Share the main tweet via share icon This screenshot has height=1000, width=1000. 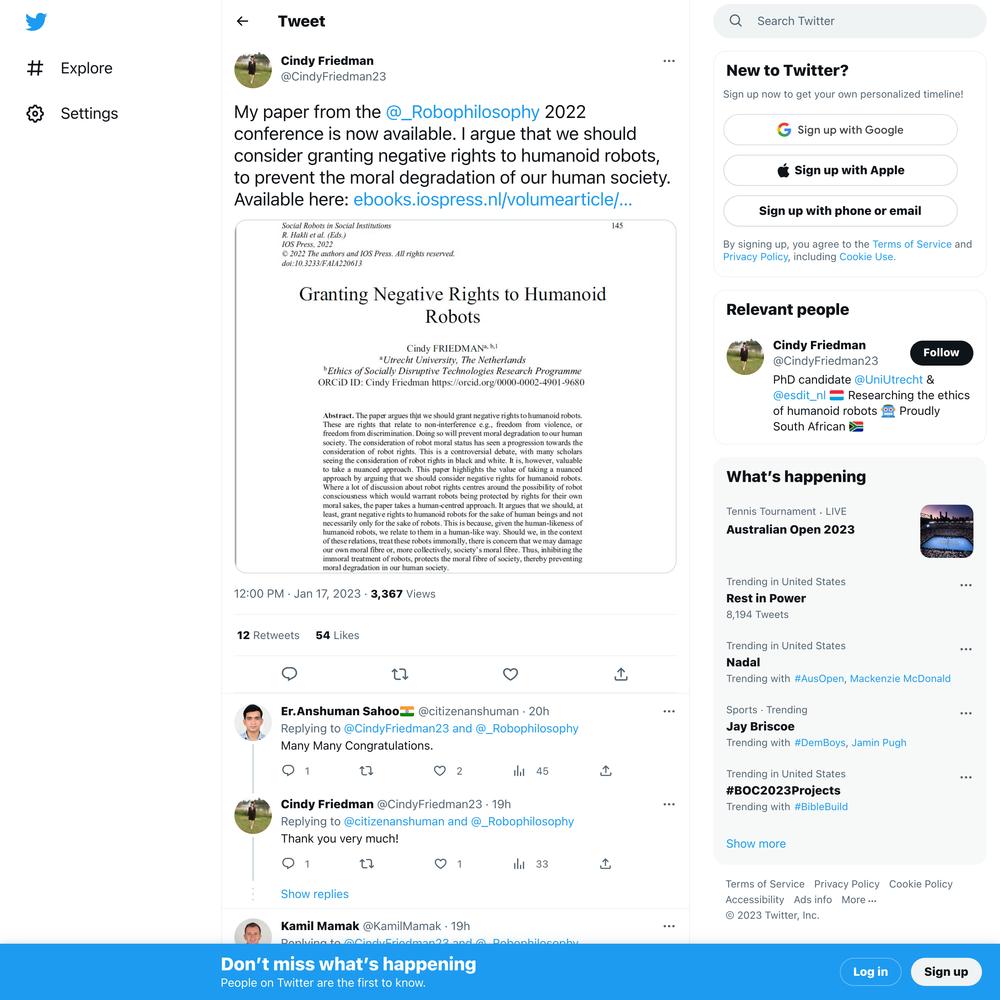click(x=621, y=674)
